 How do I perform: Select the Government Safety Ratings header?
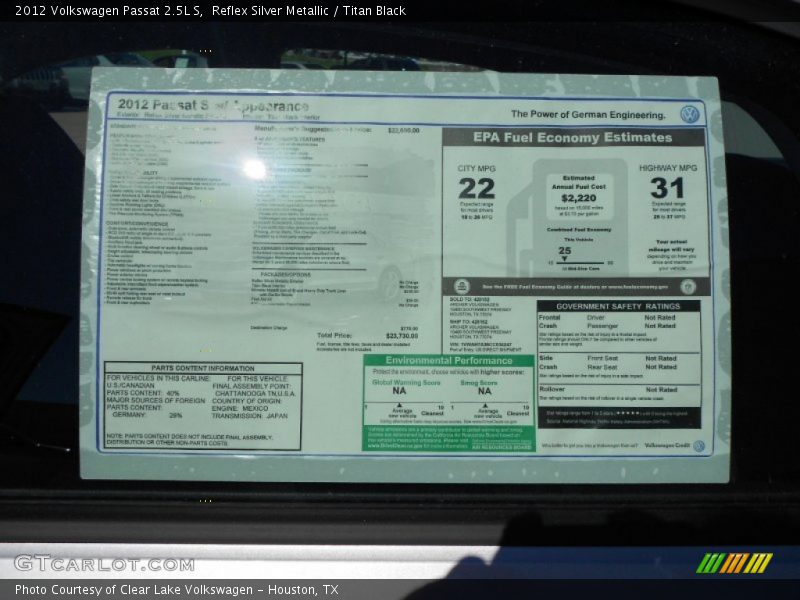[618, 306]
